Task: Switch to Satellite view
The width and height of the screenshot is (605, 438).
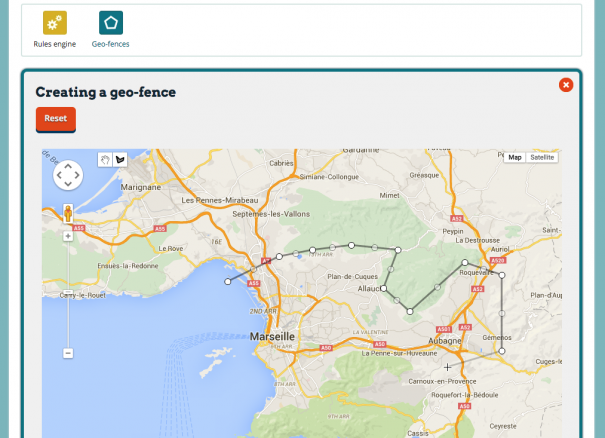Action: coord(543,157)
